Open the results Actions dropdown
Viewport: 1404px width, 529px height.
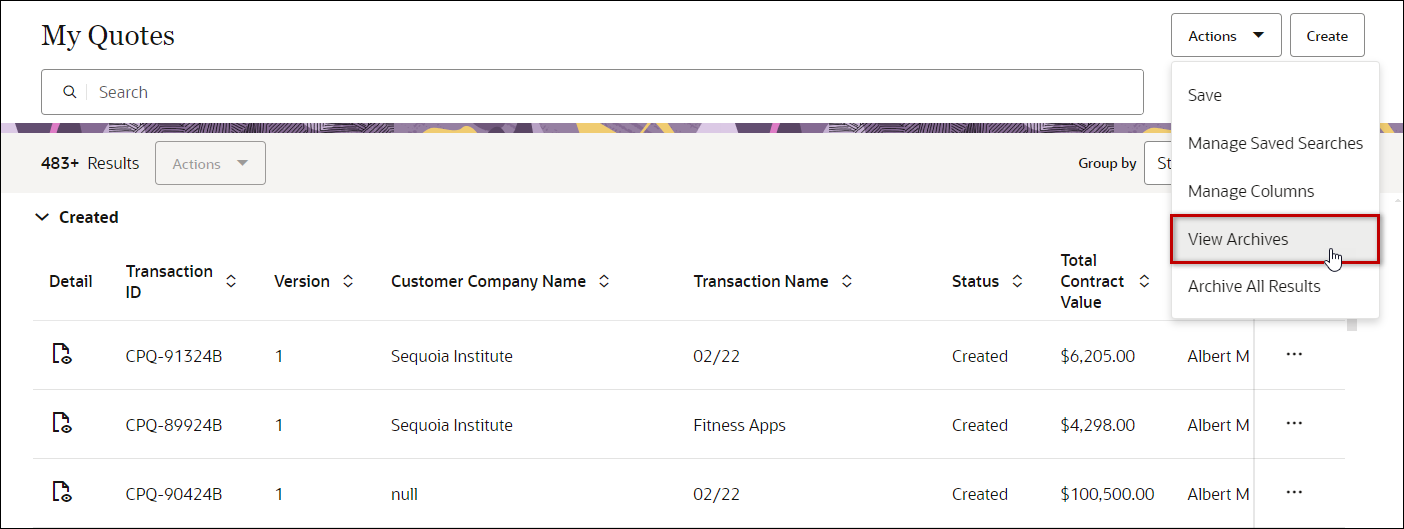click(x=210, y=164)
